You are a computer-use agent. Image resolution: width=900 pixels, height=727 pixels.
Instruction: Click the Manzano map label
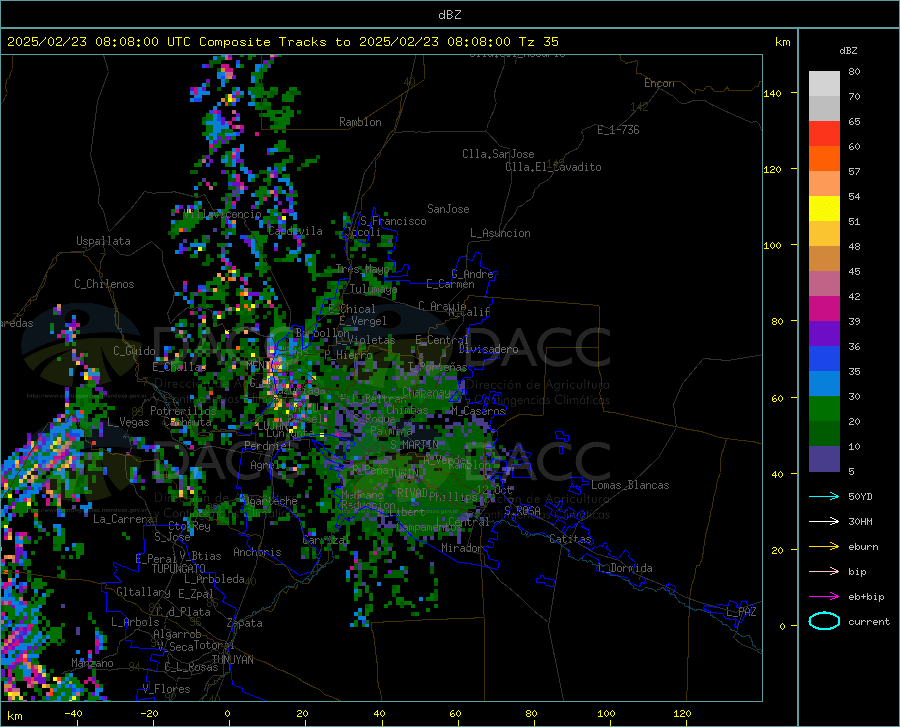pyautogui.click(x=92, y=663)
